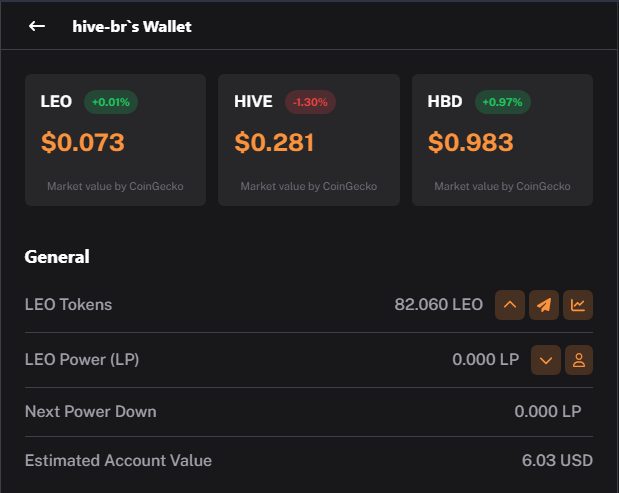Click the $0.983 HBD price
The height and width of the screenshot is (493, 619).
tap(471, 142)
